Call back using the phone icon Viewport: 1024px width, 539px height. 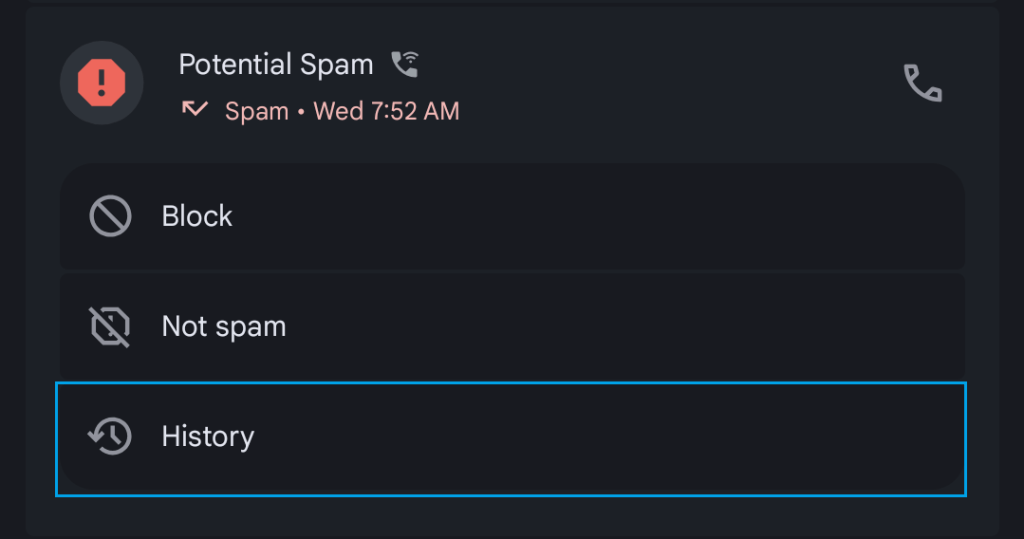pyautogui.click(x=922, y=83)
